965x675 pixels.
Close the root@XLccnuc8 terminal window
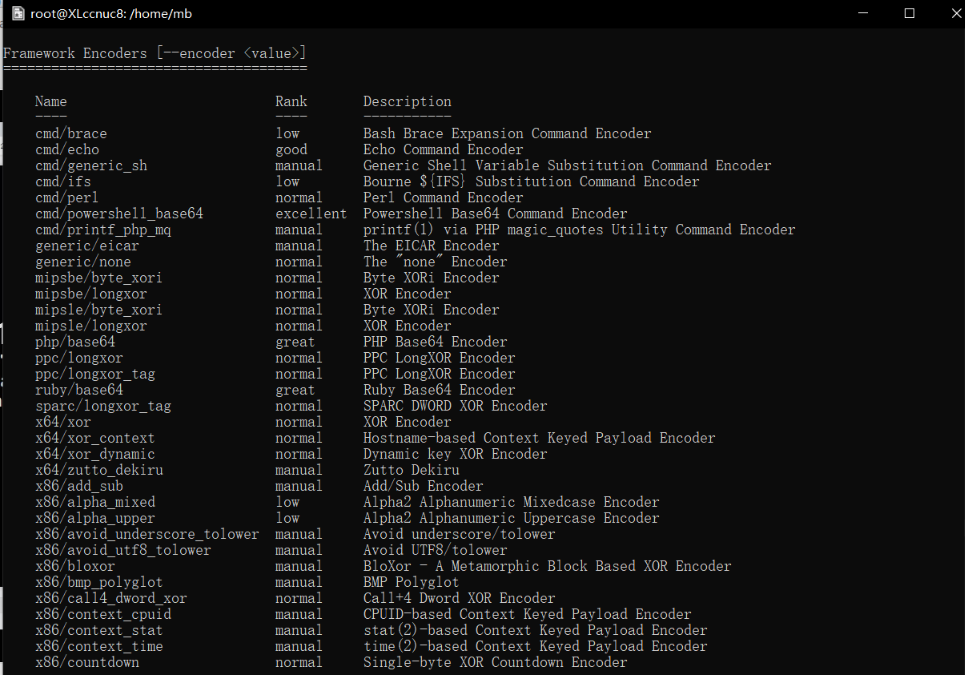[956, 13]
